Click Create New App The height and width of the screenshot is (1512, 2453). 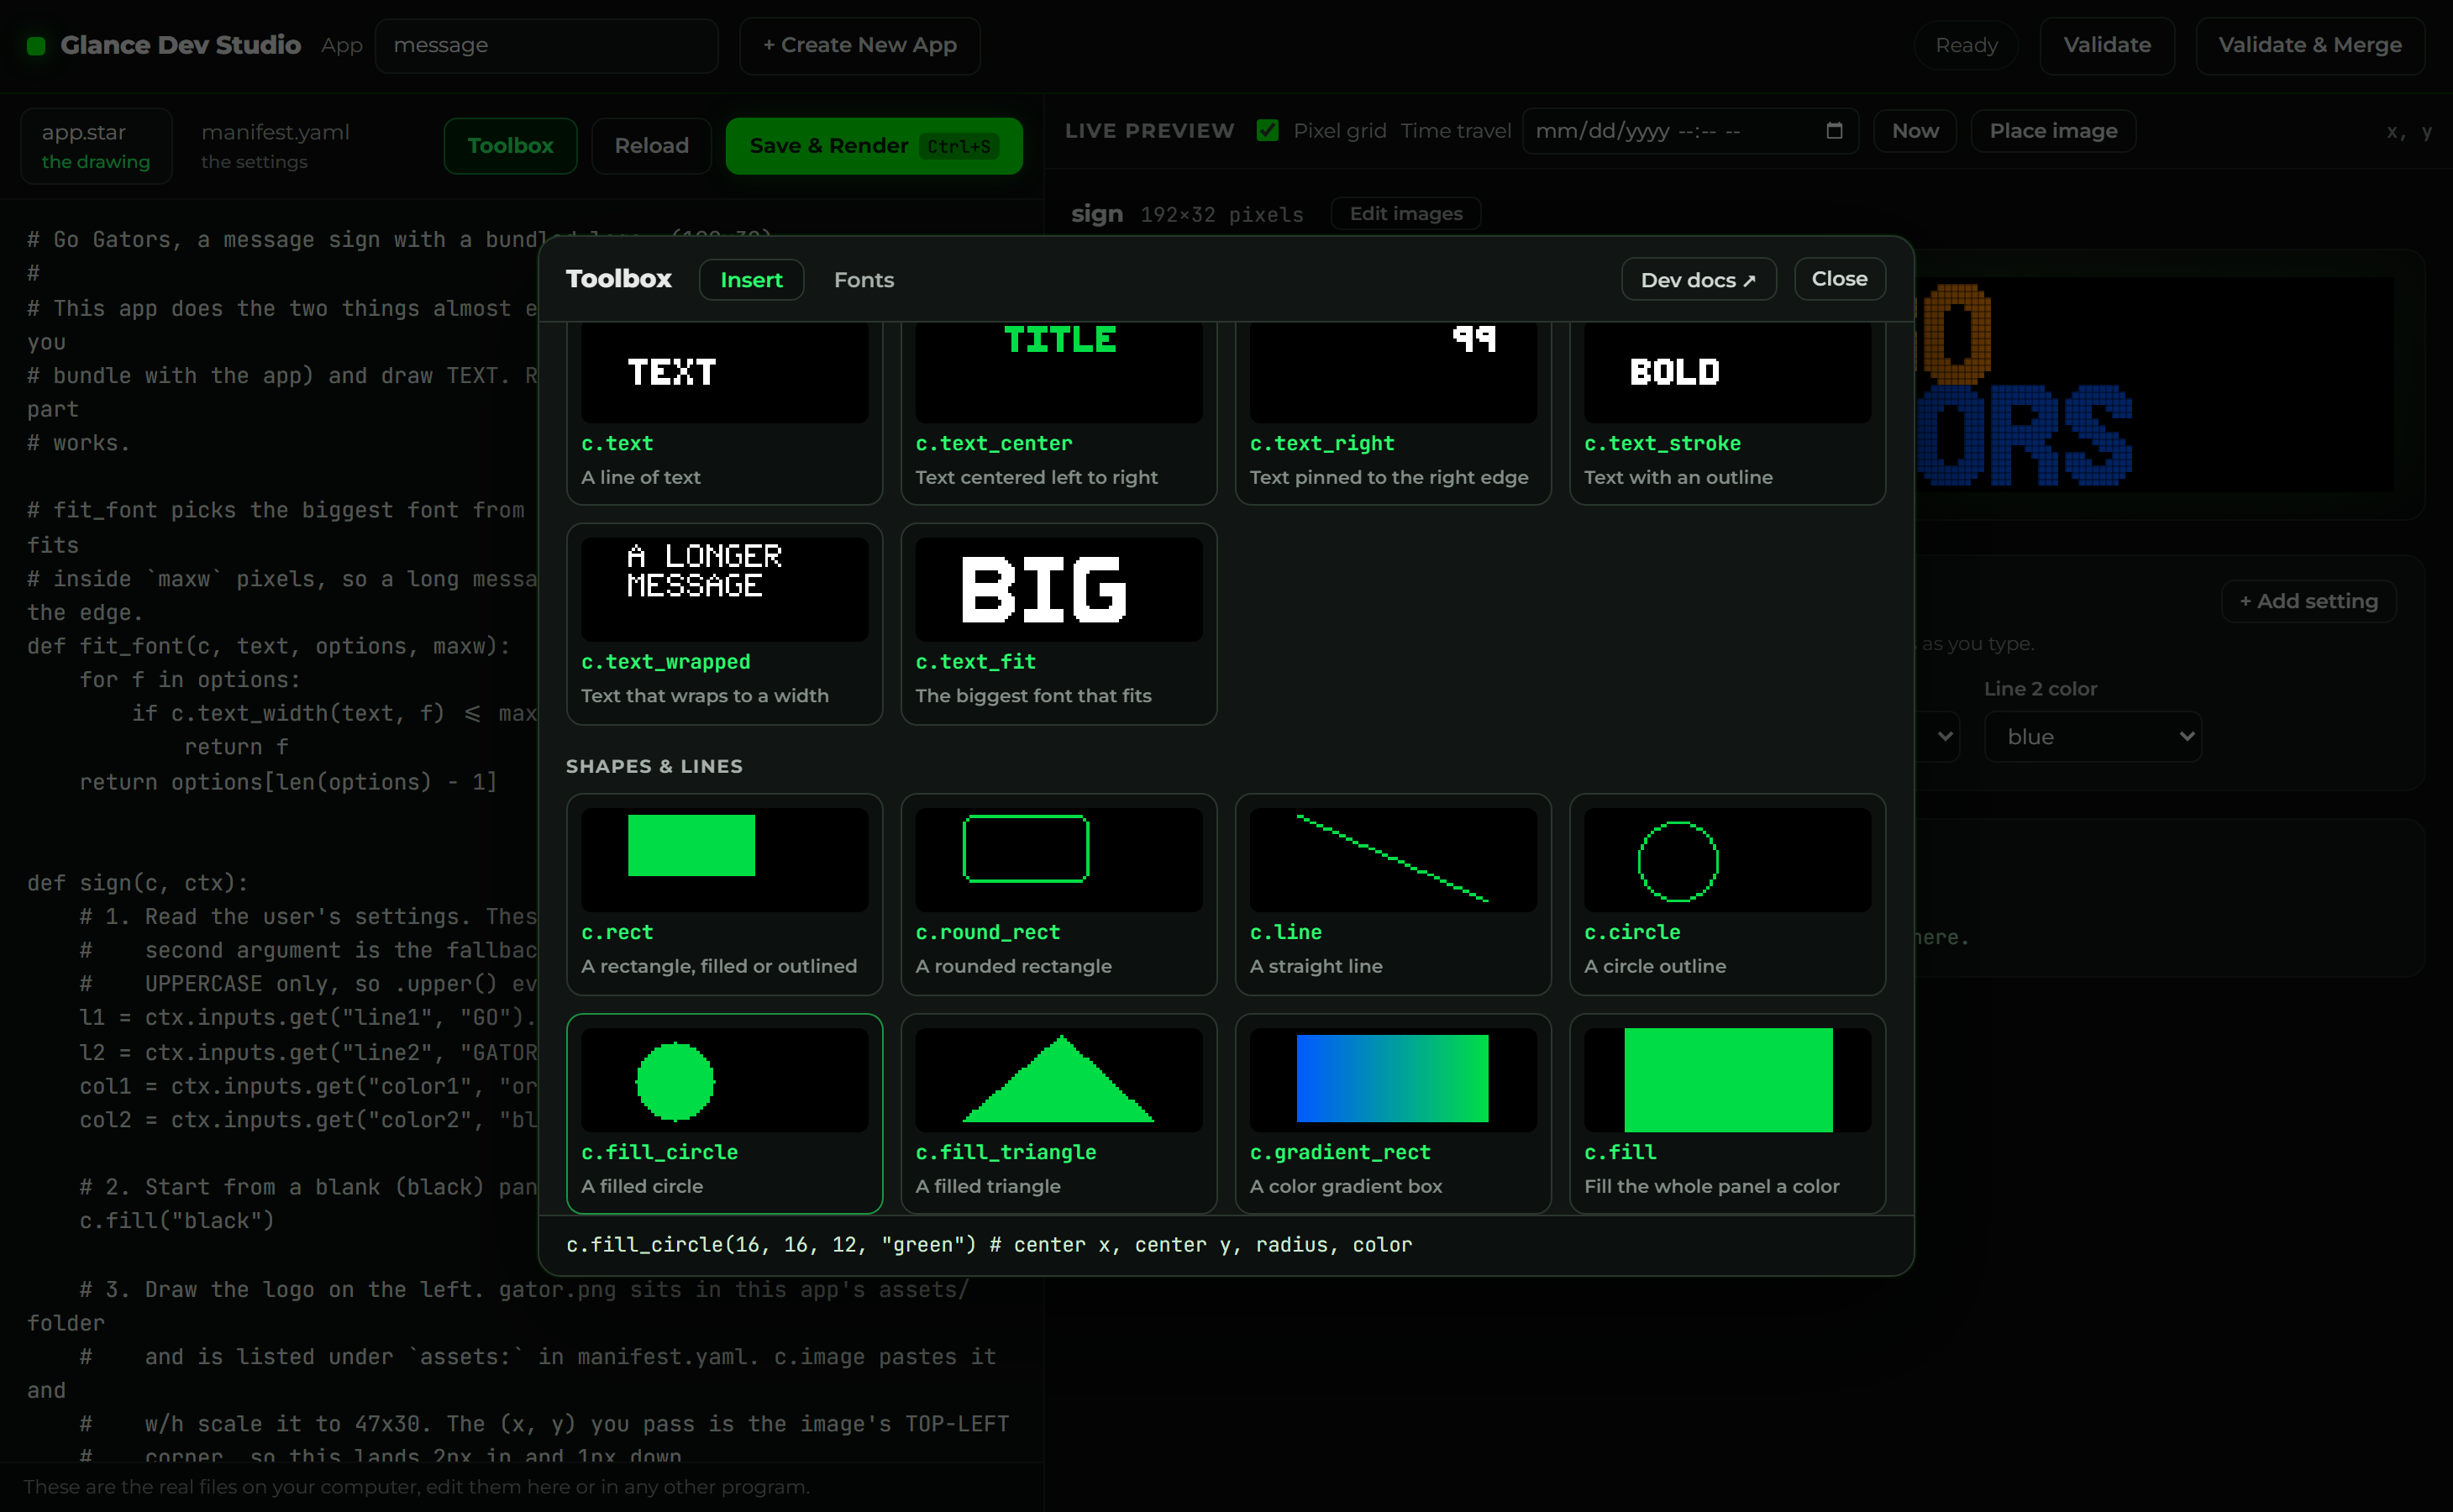(859, 46)
